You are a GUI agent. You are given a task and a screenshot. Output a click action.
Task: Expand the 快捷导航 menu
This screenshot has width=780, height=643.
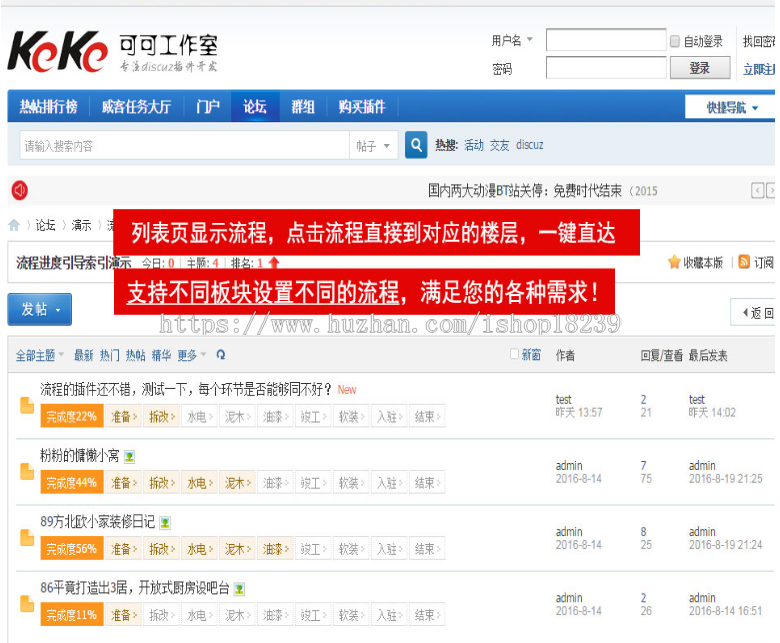click(x=732, y=107)
